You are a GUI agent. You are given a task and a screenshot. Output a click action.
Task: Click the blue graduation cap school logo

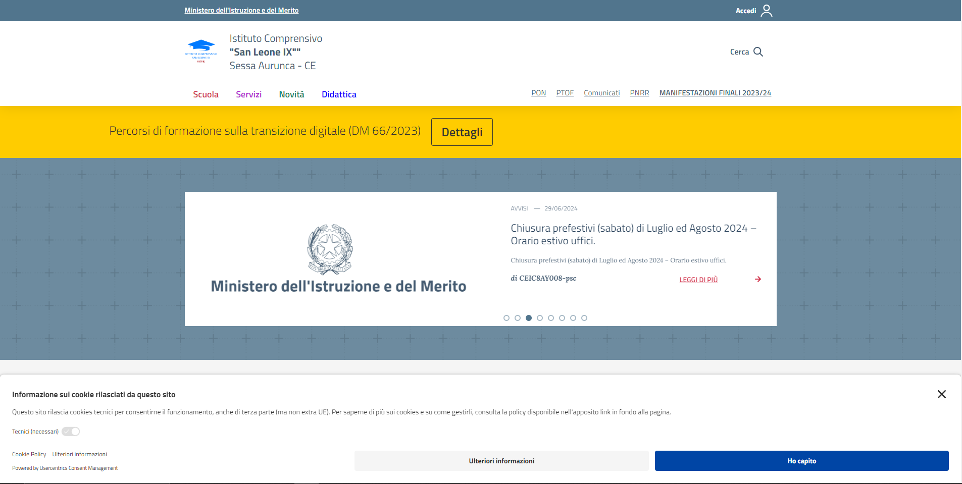(201, 50)
